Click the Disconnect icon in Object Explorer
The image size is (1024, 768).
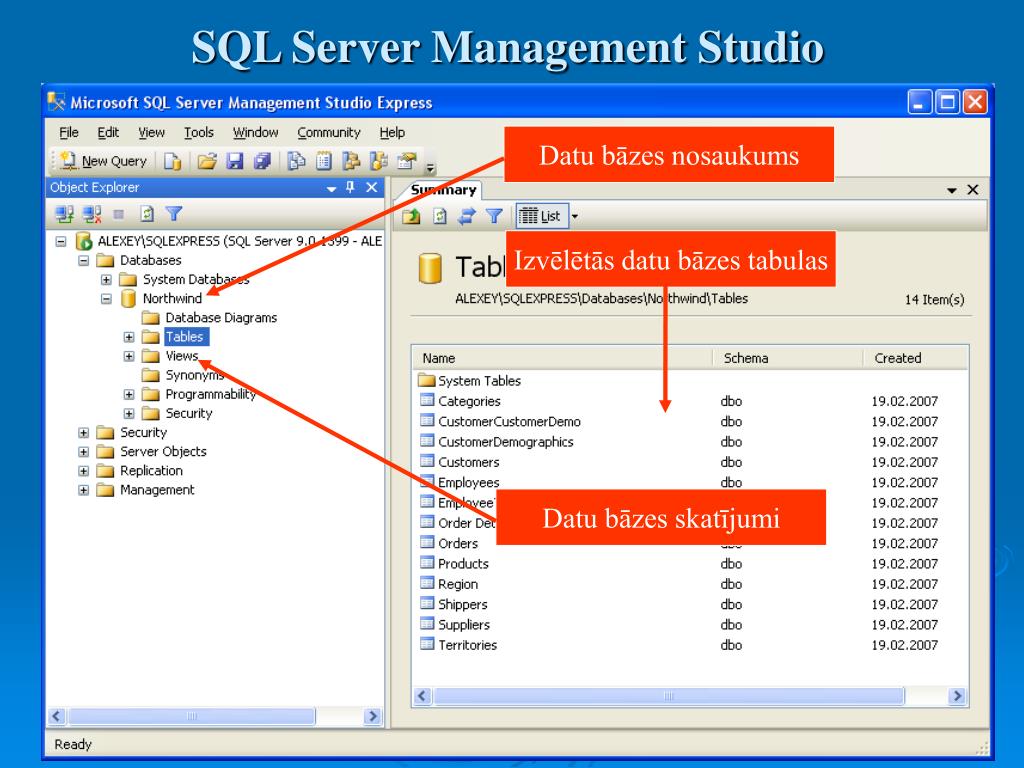click(92, 214)
